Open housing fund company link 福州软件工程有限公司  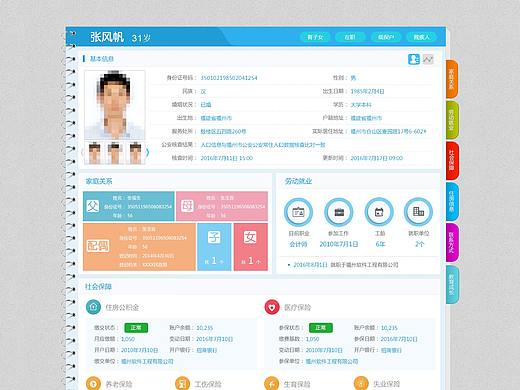[147, 361]
